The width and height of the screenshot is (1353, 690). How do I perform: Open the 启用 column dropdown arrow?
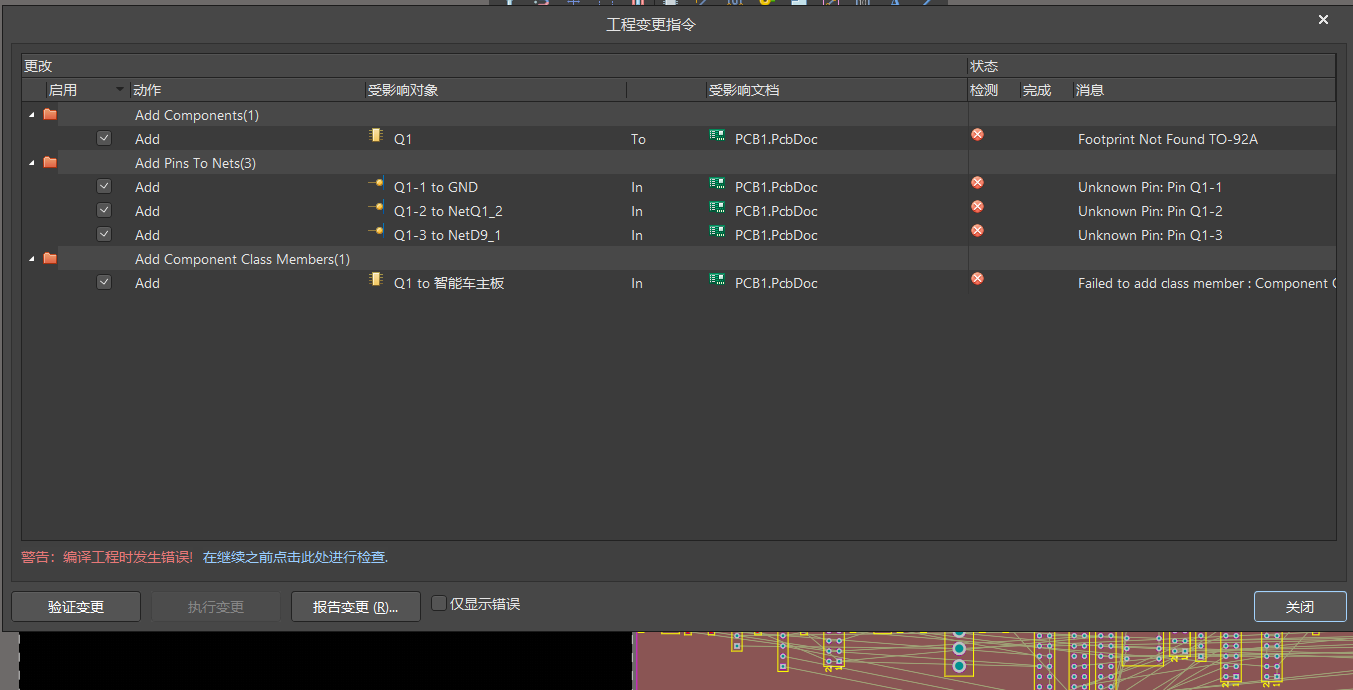coord(120,90)
